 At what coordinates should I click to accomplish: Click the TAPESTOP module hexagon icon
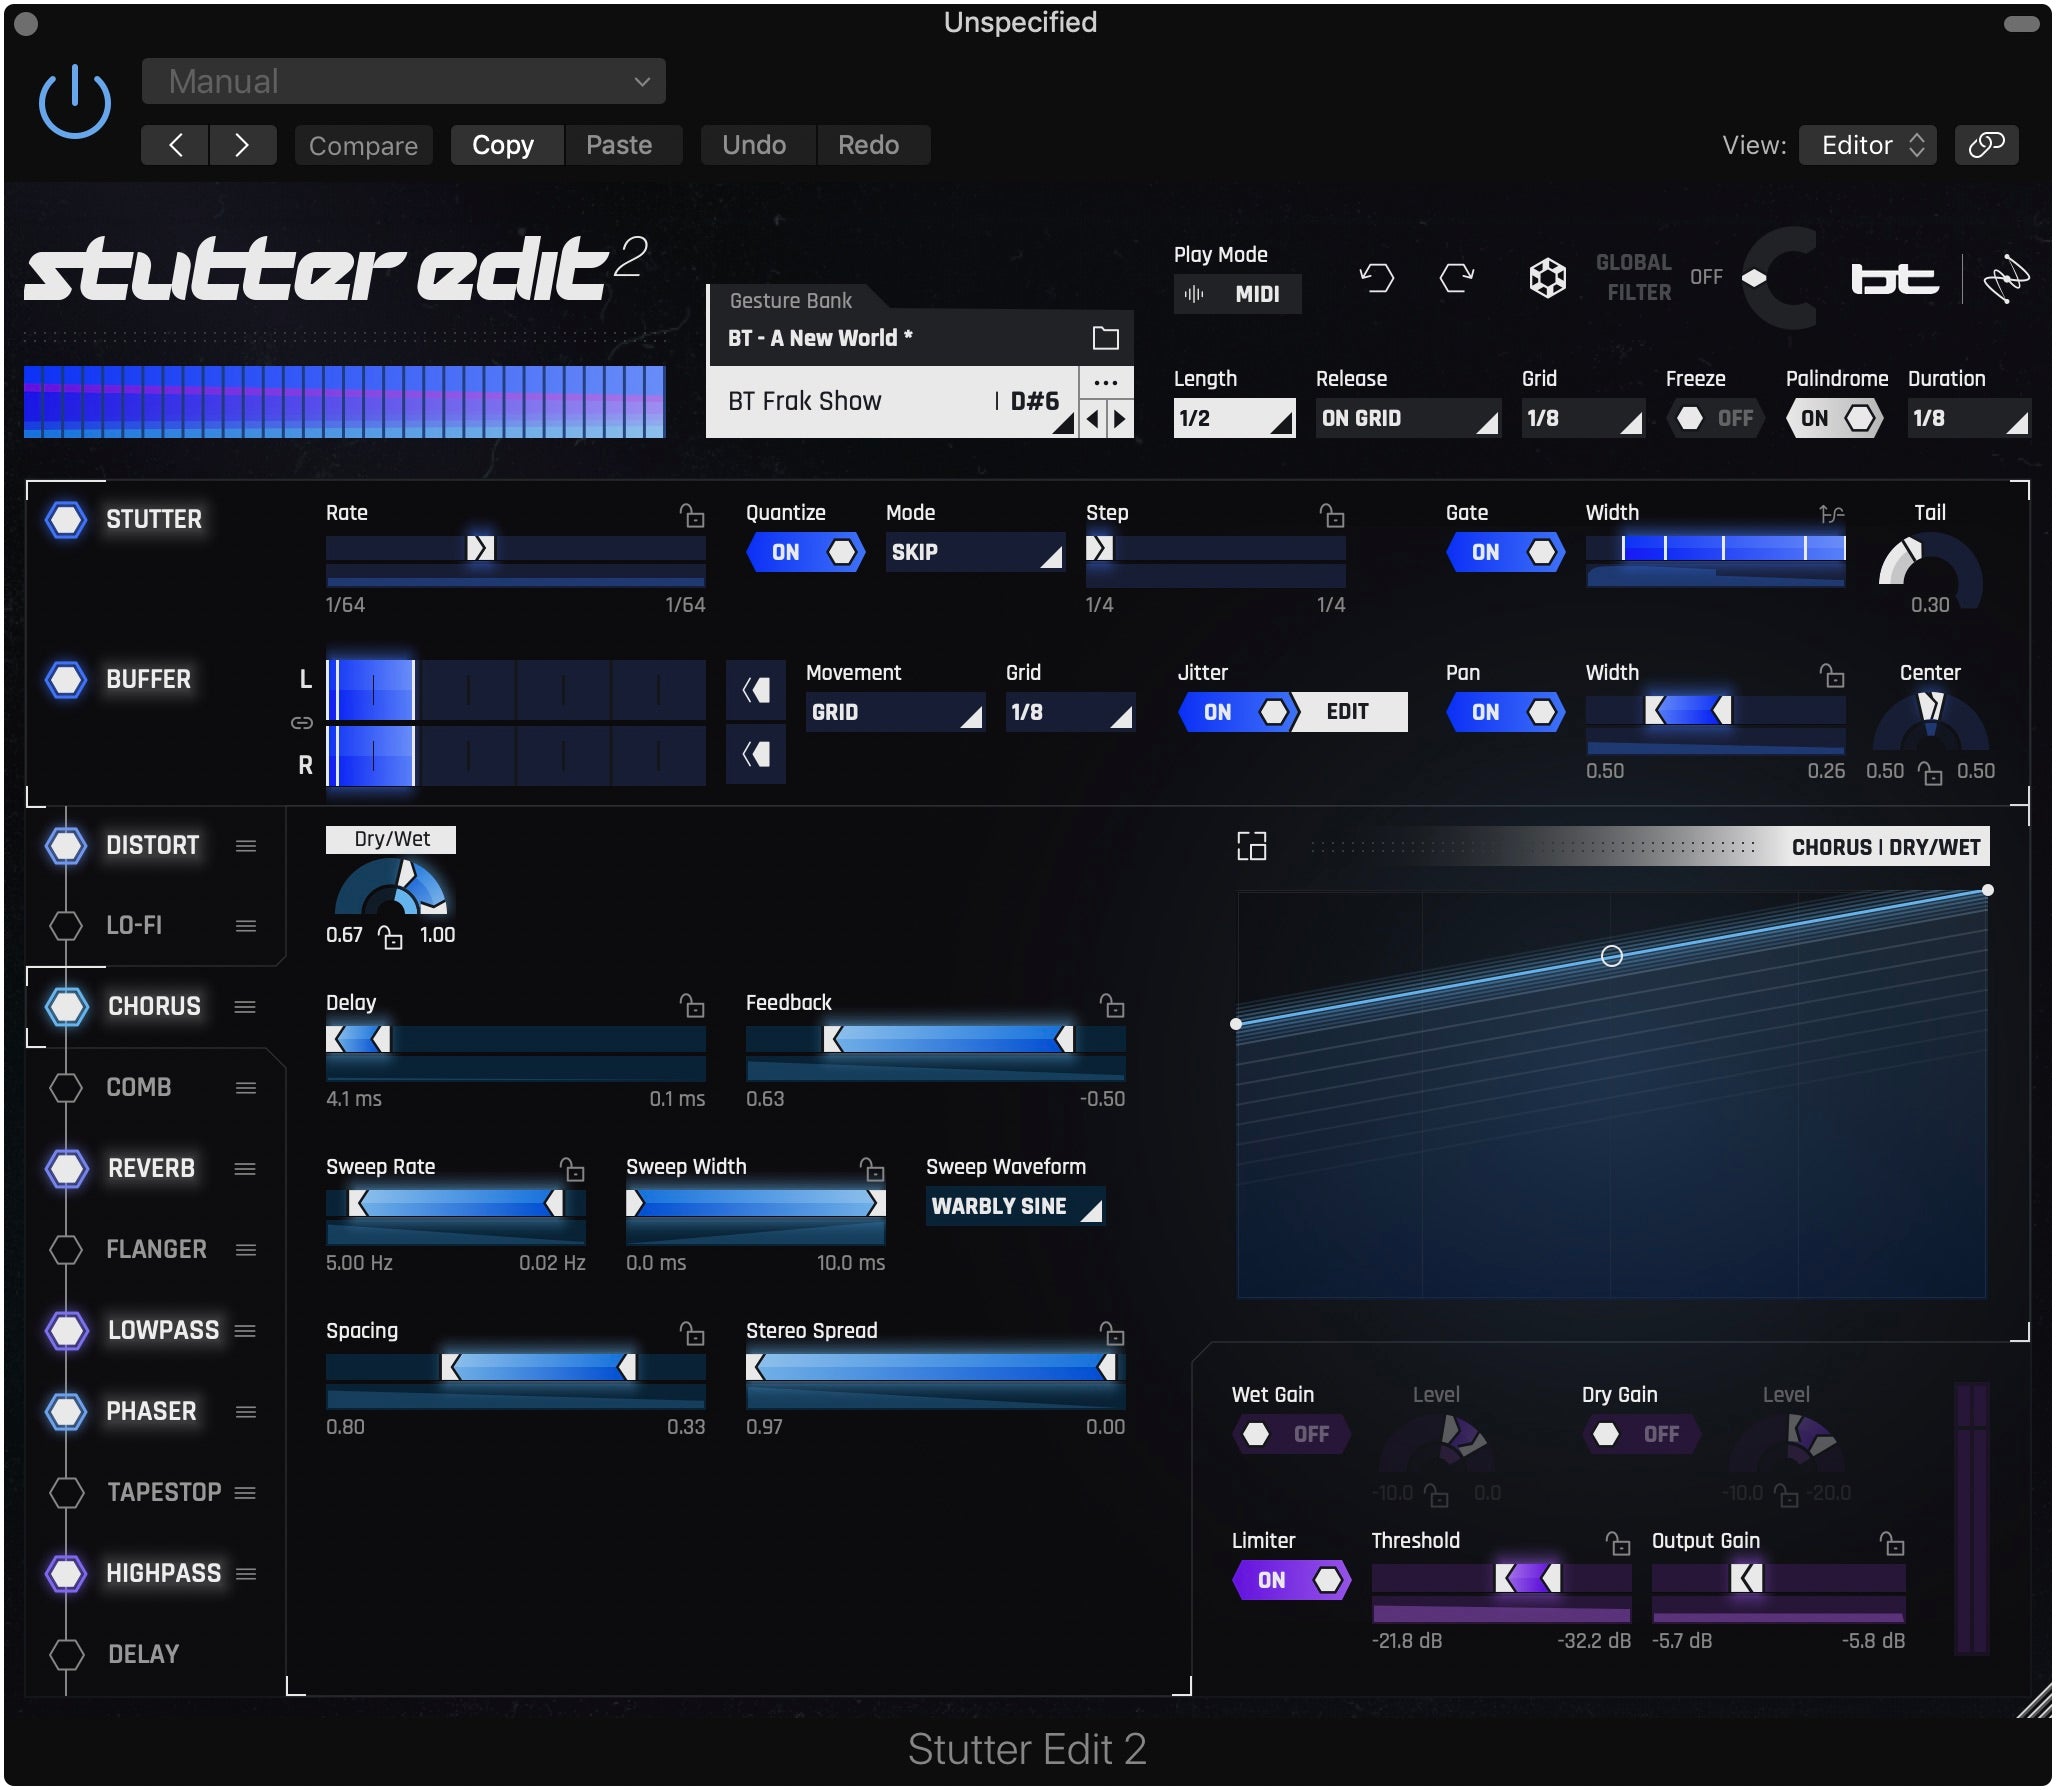click(66, 1492)
